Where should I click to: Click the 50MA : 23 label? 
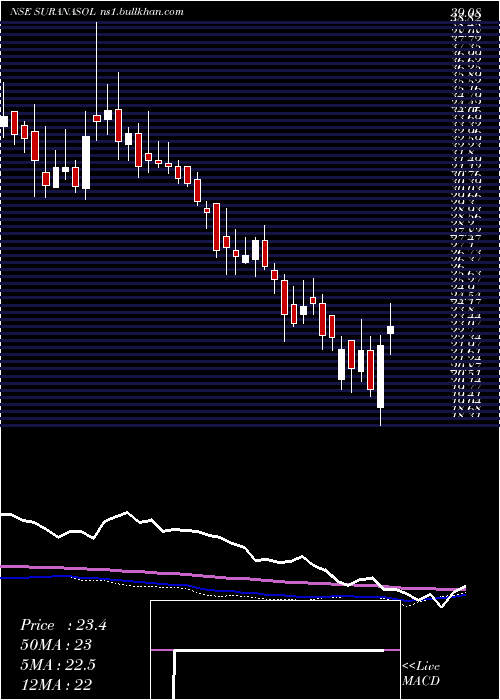pyautogui.click(x=56, y=645)
